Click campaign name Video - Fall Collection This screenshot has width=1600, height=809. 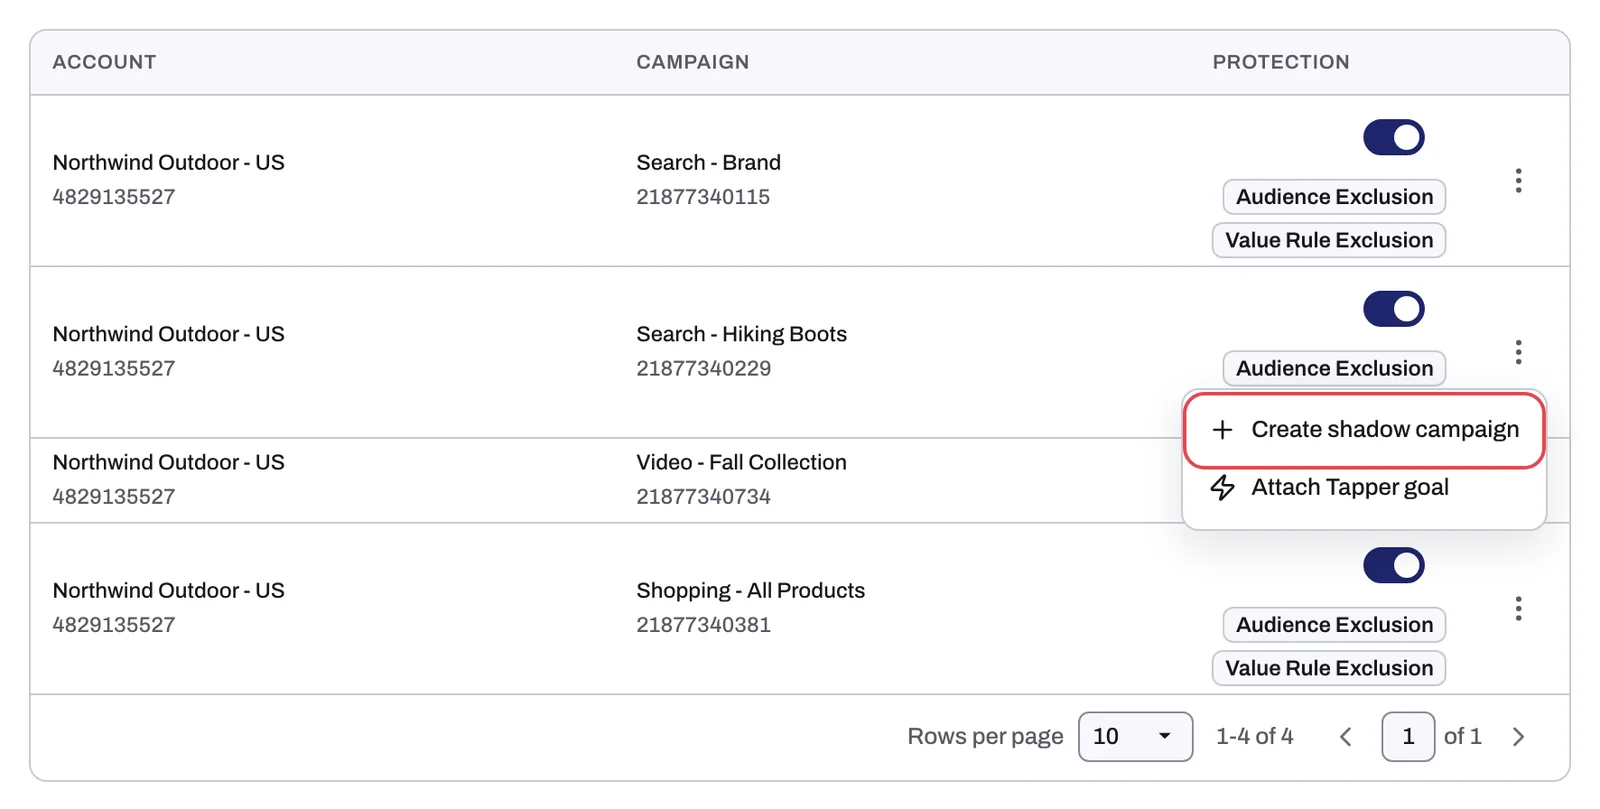[741, 462]
